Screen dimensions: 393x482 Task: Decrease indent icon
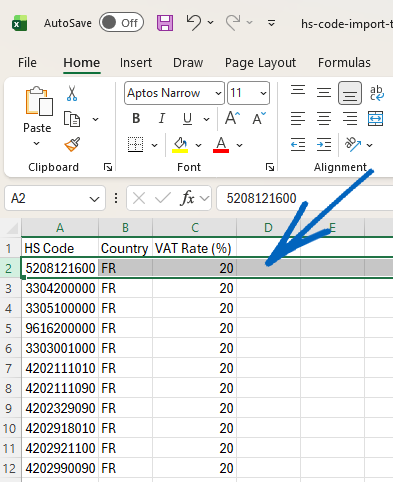pyautogui.click(x=298, y=145)
